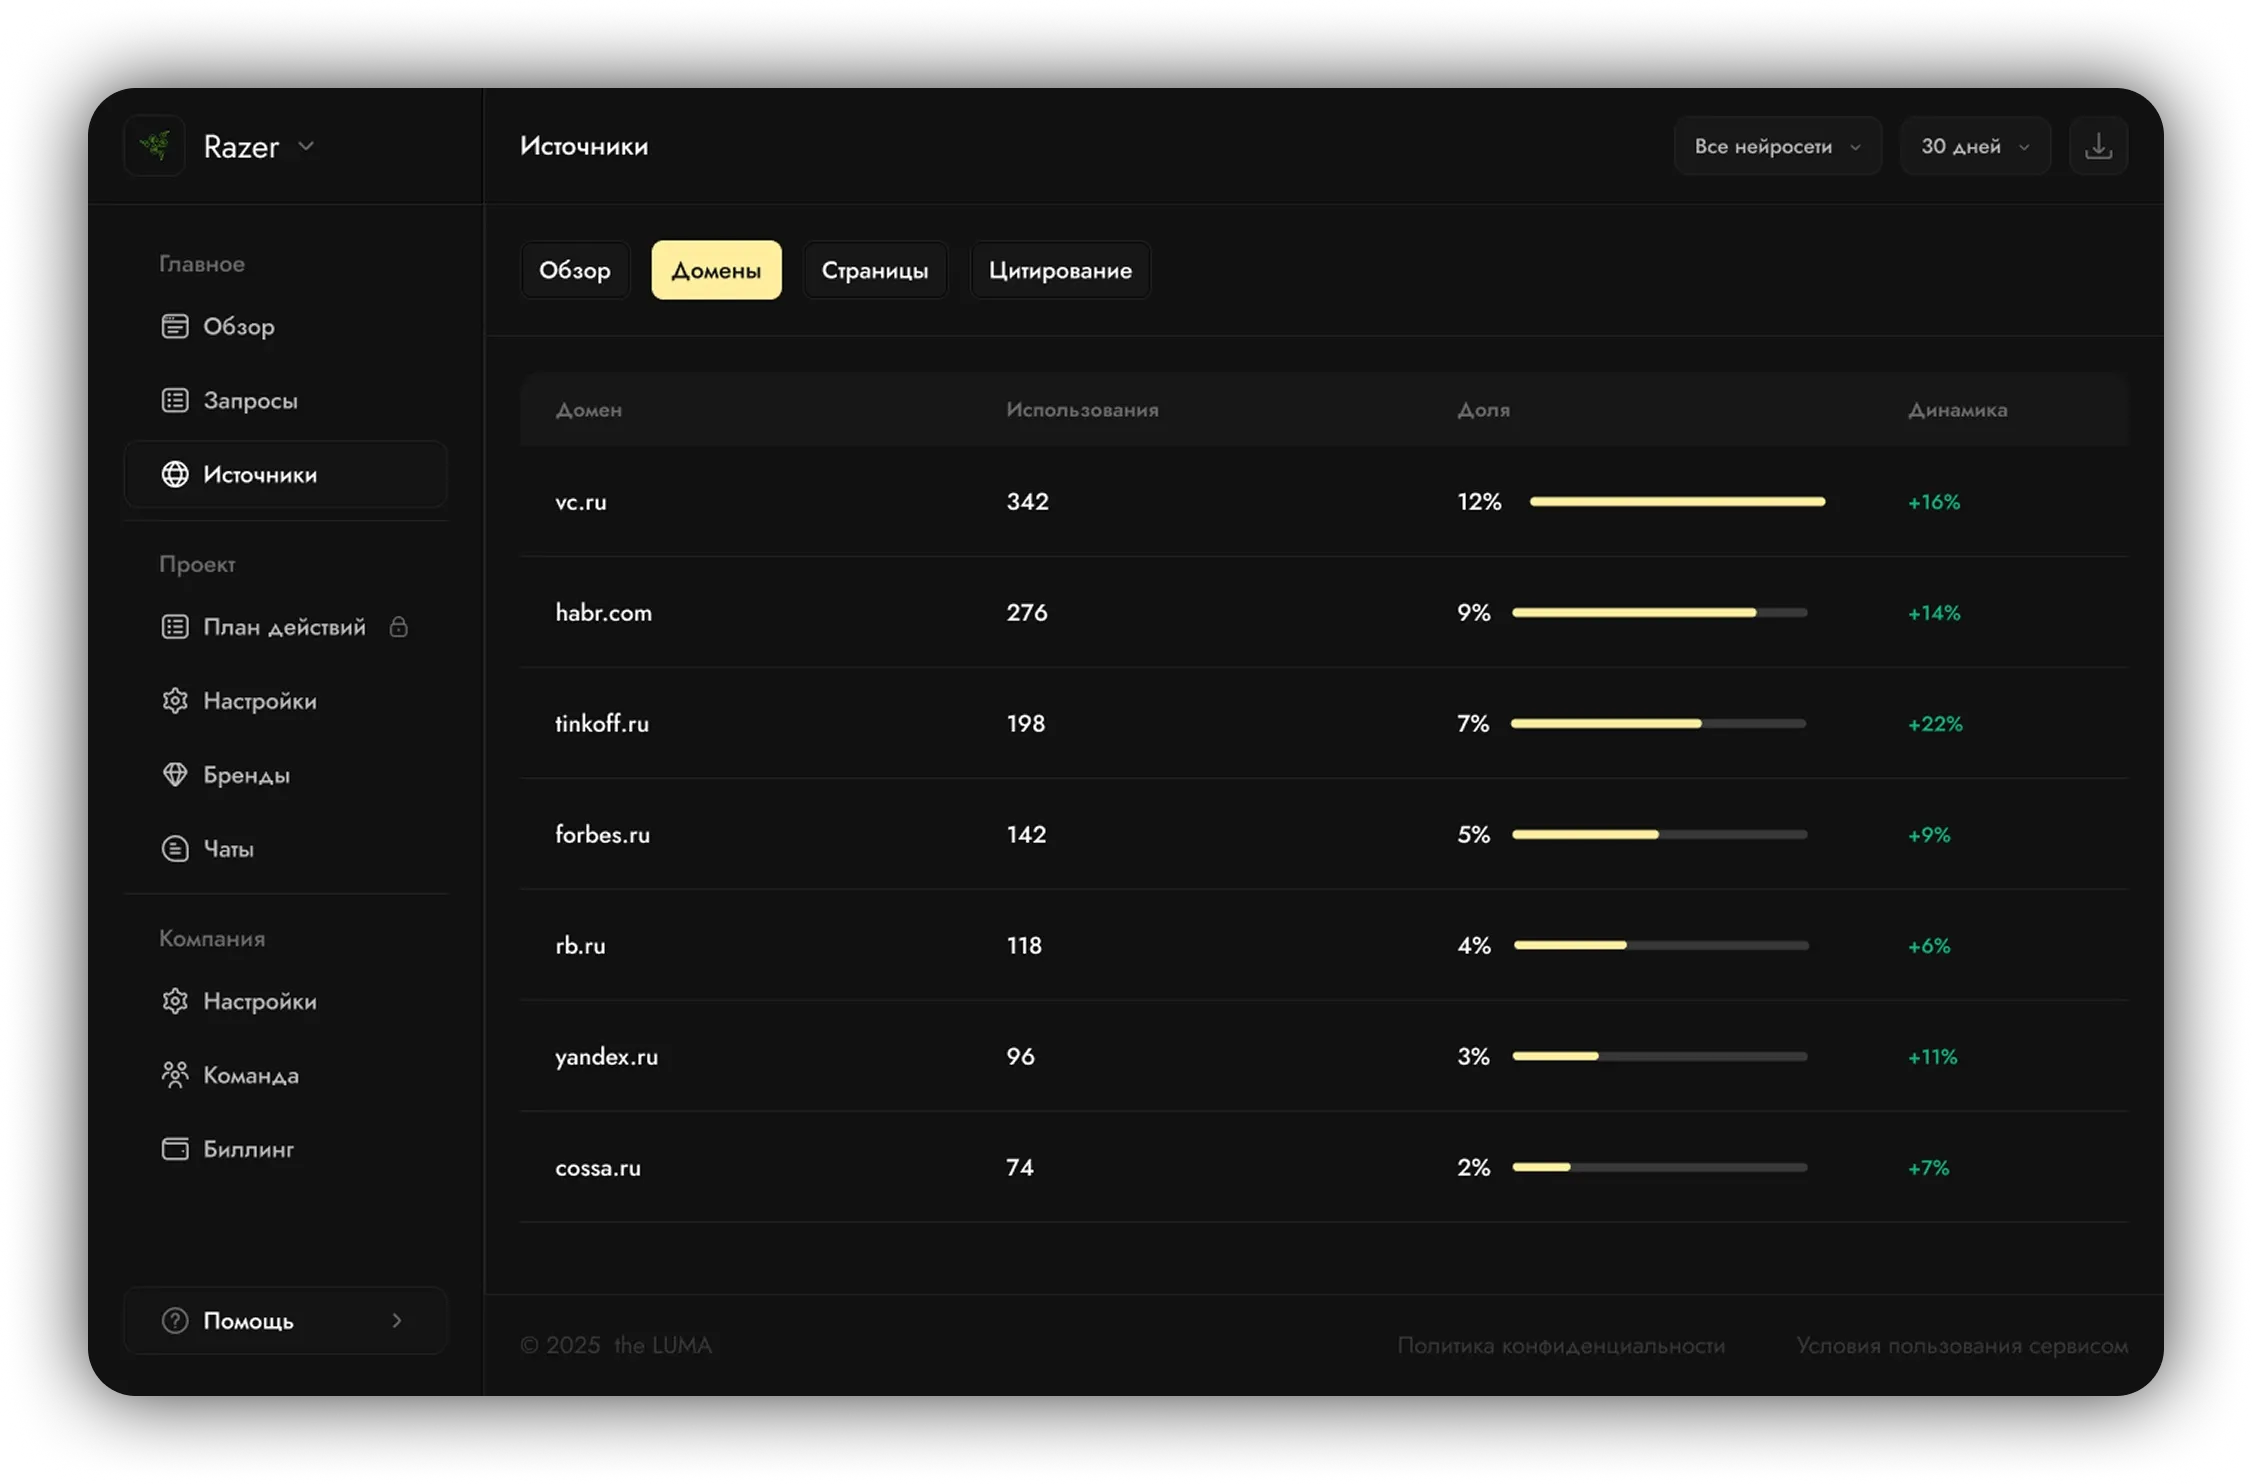2252x1484 pixels.
Task: Sort by the Динамика column header
Action: pyautogui.click(x=1958, y=410)
